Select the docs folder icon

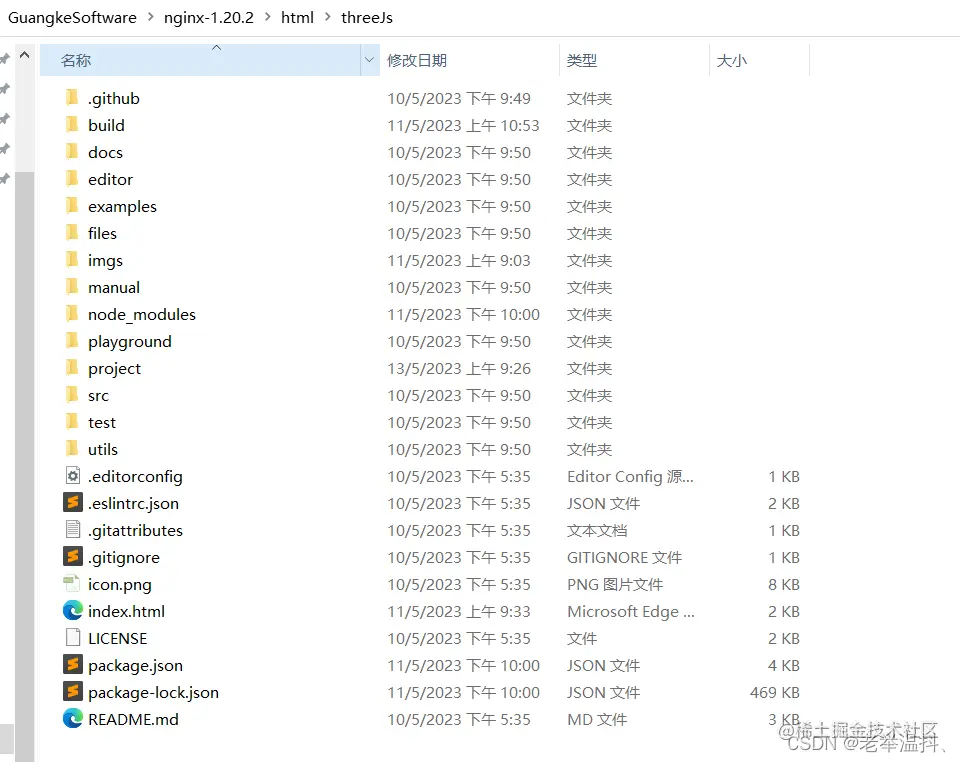tap(72, 151)
